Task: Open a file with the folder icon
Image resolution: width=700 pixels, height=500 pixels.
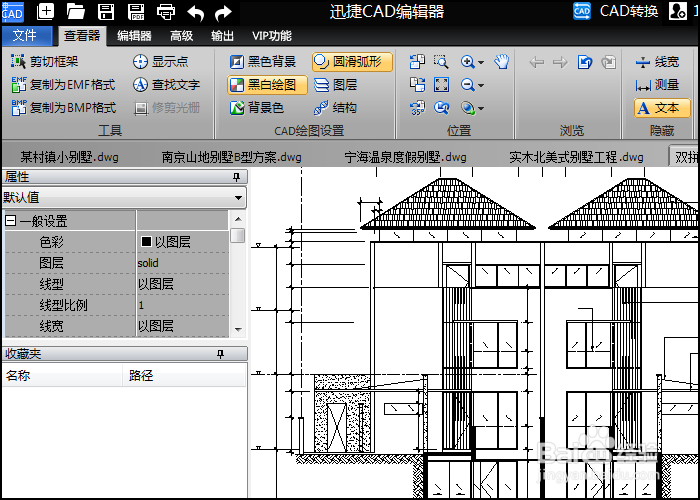Action: coord(75,12)
